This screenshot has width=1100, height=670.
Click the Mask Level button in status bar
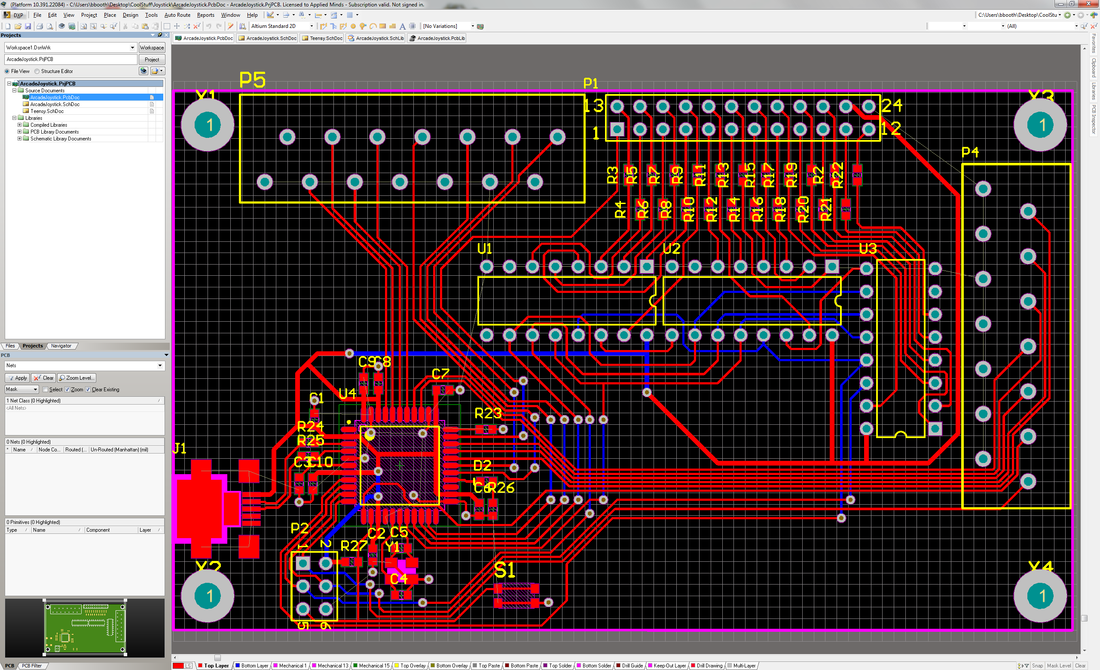click(1059, 666)
